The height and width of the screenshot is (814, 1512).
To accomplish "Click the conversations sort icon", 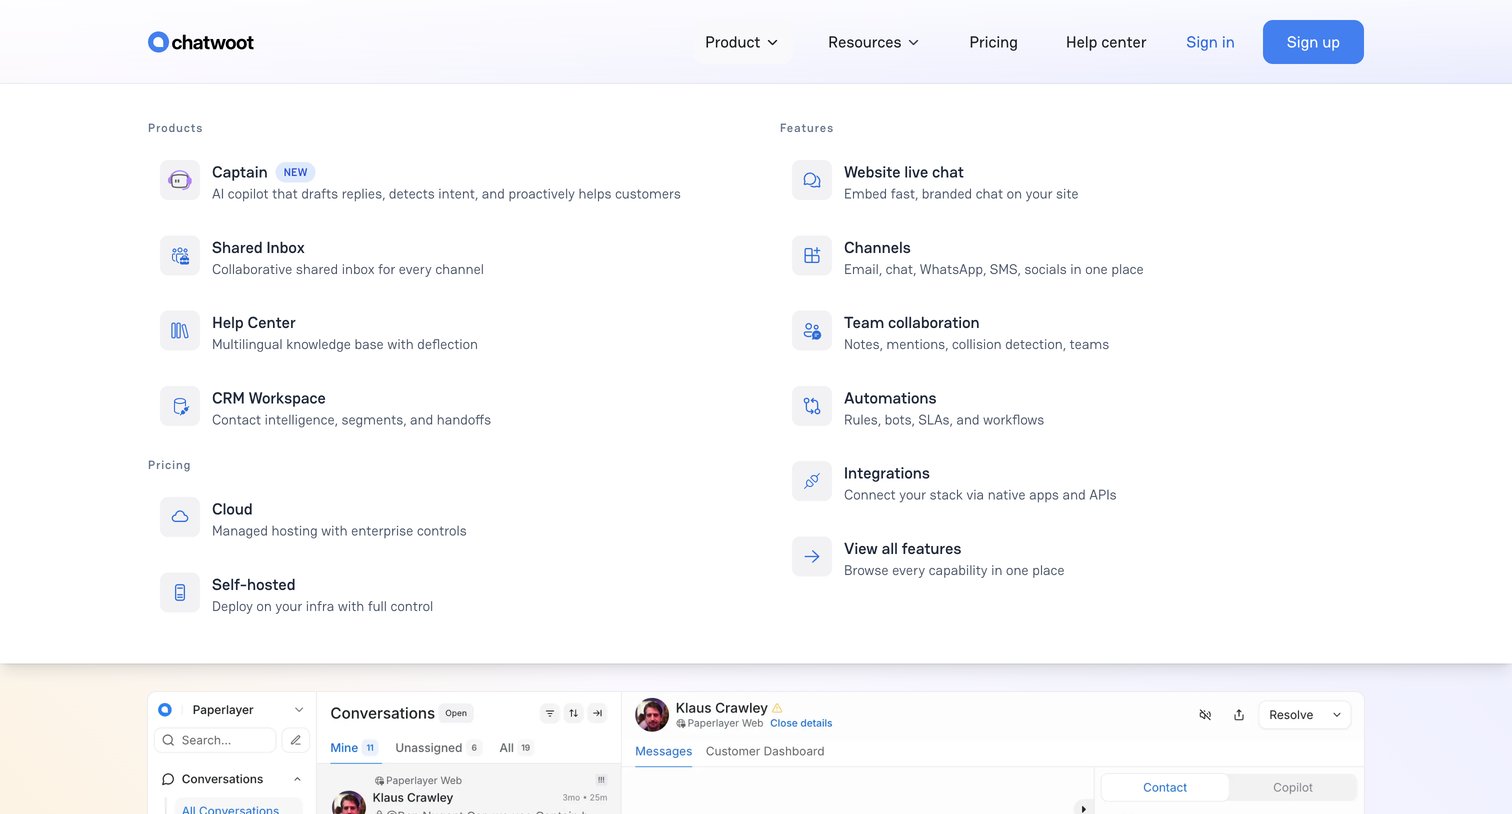I will pyautogui.click(x=573, y=713).
